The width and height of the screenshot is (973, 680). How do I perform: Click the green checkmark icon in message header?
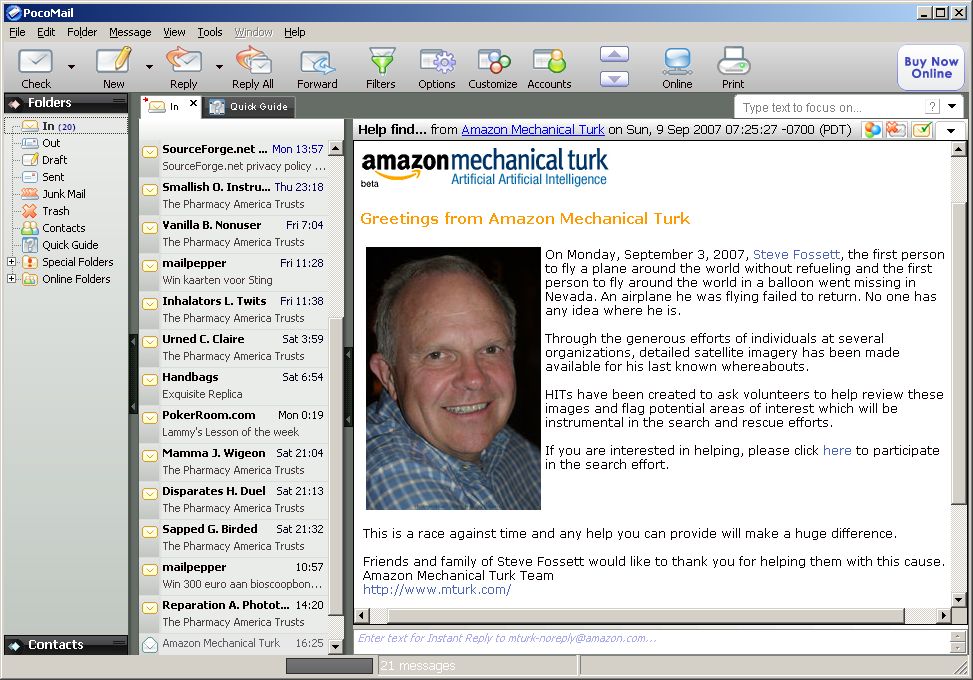coord(922,130)
